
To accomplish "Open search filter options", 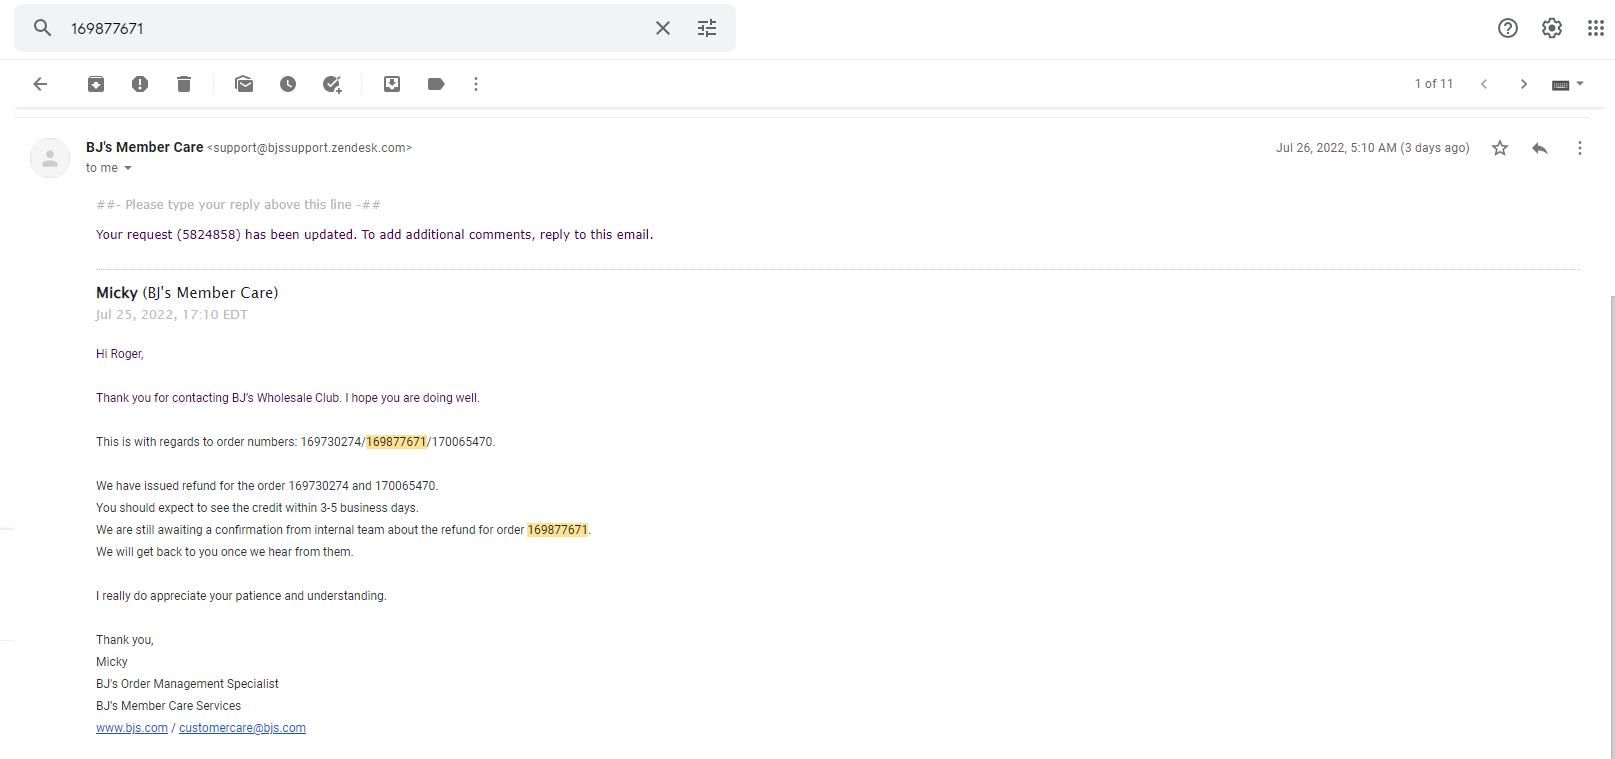I will click(707, 28).
